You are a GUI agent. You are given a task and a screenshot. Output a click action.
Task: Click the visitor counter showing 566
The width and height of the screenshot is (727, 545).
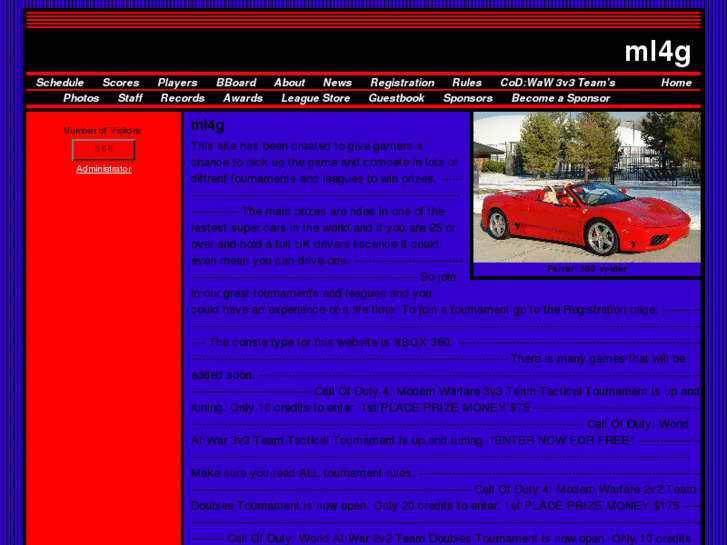coord(104,149)
